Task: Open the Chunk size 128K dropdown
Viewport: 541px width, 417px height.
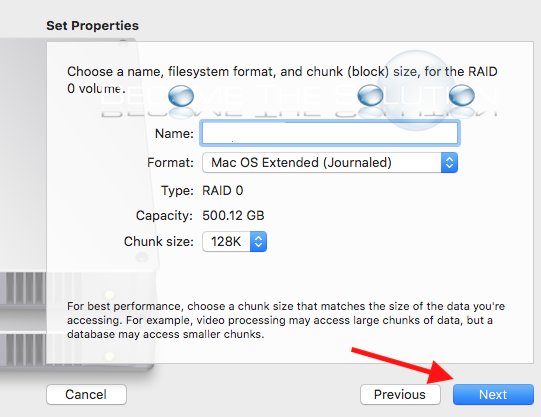Action: [234, 241]
